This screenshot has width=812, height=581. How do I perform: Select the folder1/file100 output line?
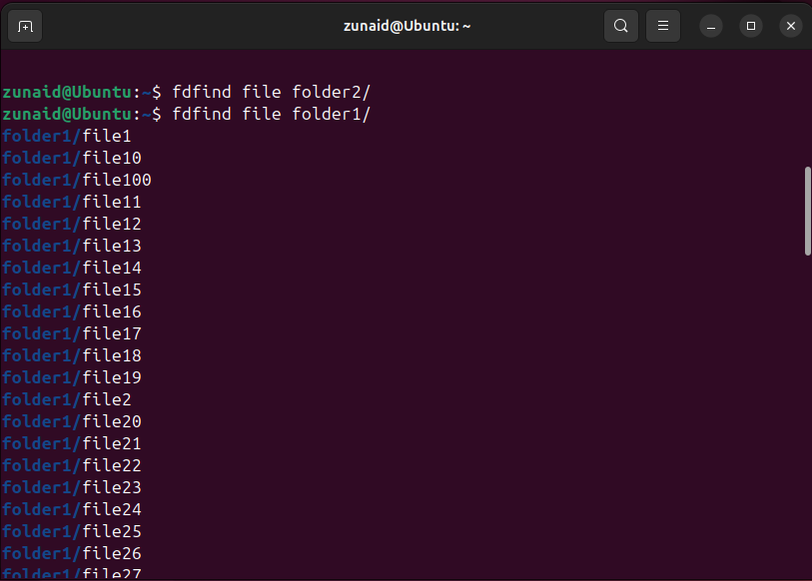tap(76, 179)
